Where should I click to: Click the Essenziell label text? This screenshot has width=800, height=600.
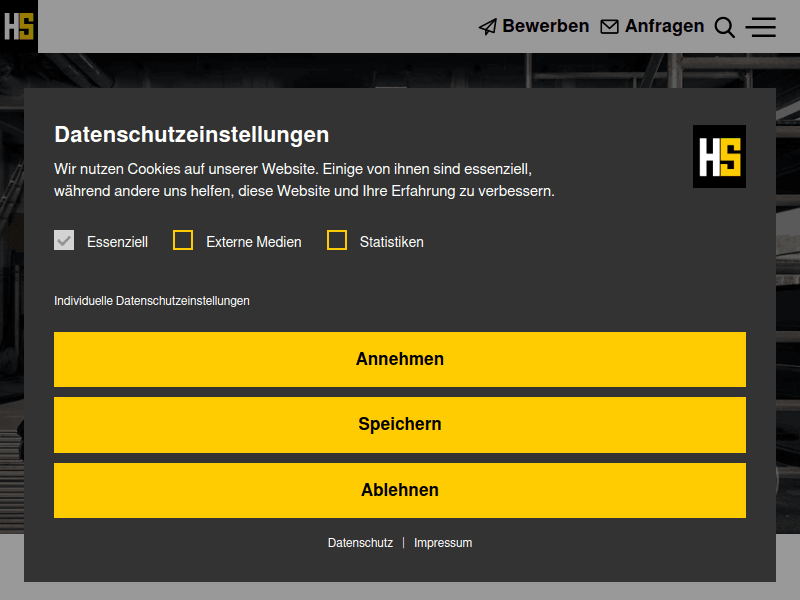(x=117, y=242)
